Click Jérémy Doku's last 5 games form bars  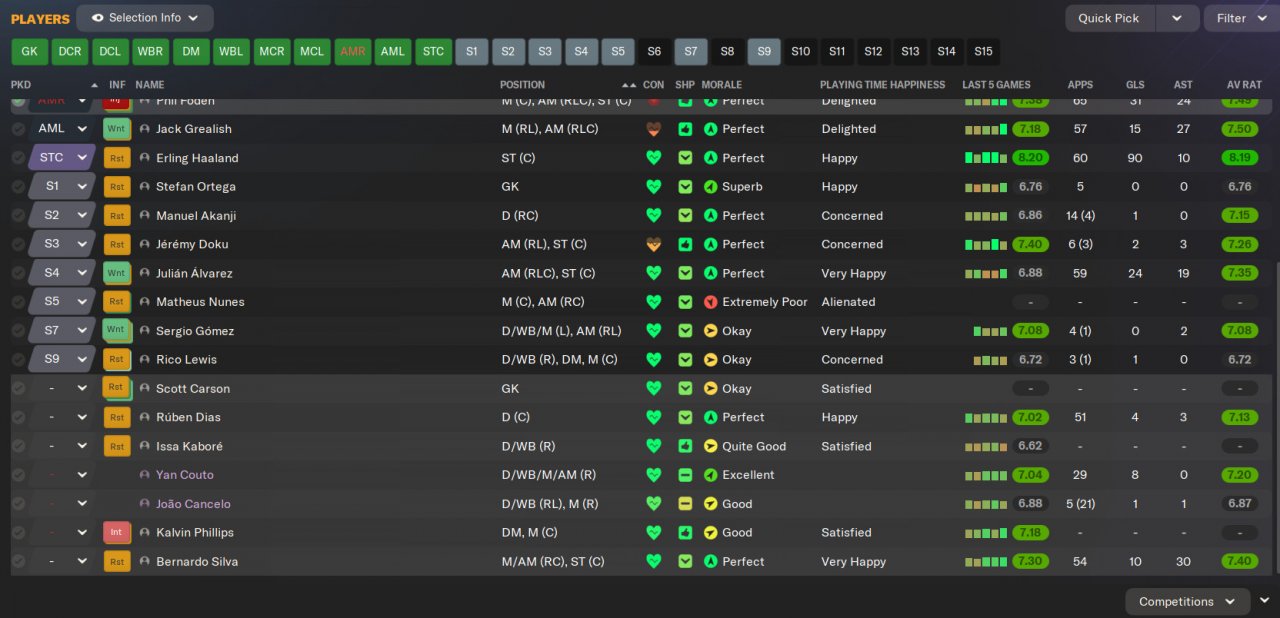(x=985, y=244)
